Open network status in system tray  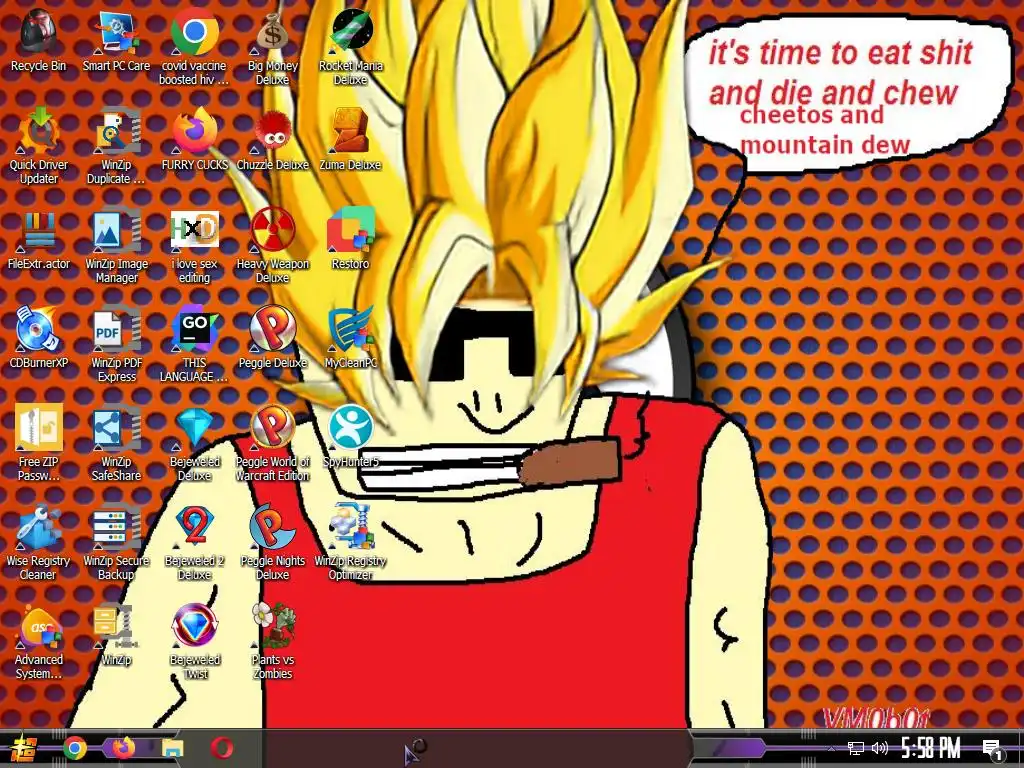point(856,748)
